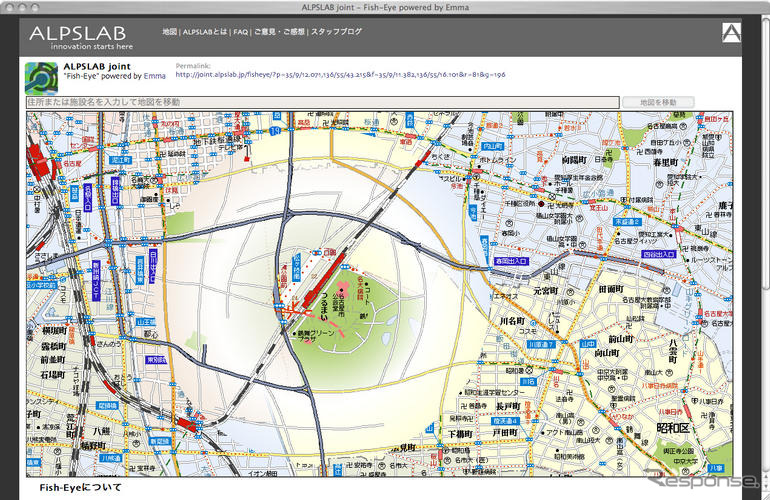Click the innovation starts here tagline
This screenshot has width=770, height=500.
[x=92, y=46]
